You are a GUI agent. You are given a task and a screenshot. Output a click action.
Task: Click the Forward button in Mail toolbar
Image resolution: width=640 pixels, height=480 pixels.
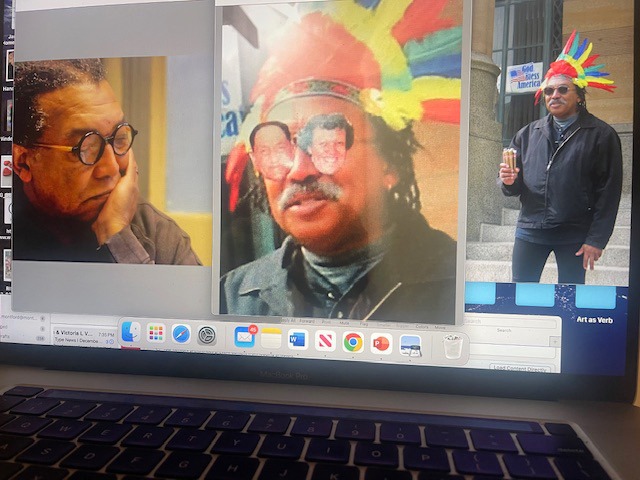307,321
